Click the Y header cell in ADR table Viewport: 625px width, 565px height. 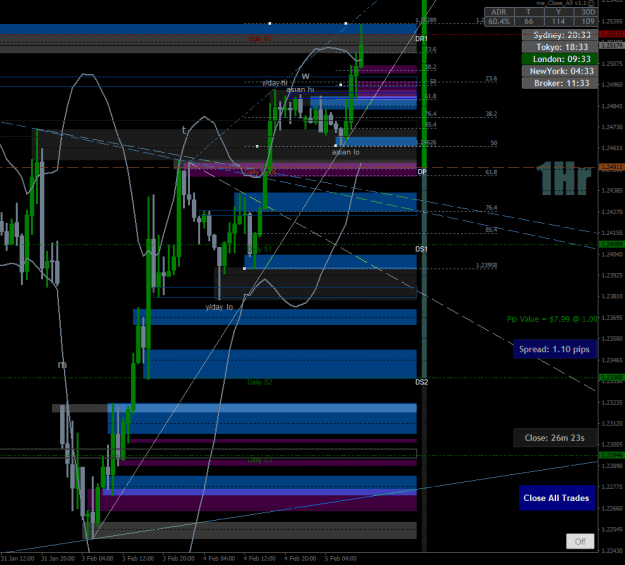click(x=558, y=12)
